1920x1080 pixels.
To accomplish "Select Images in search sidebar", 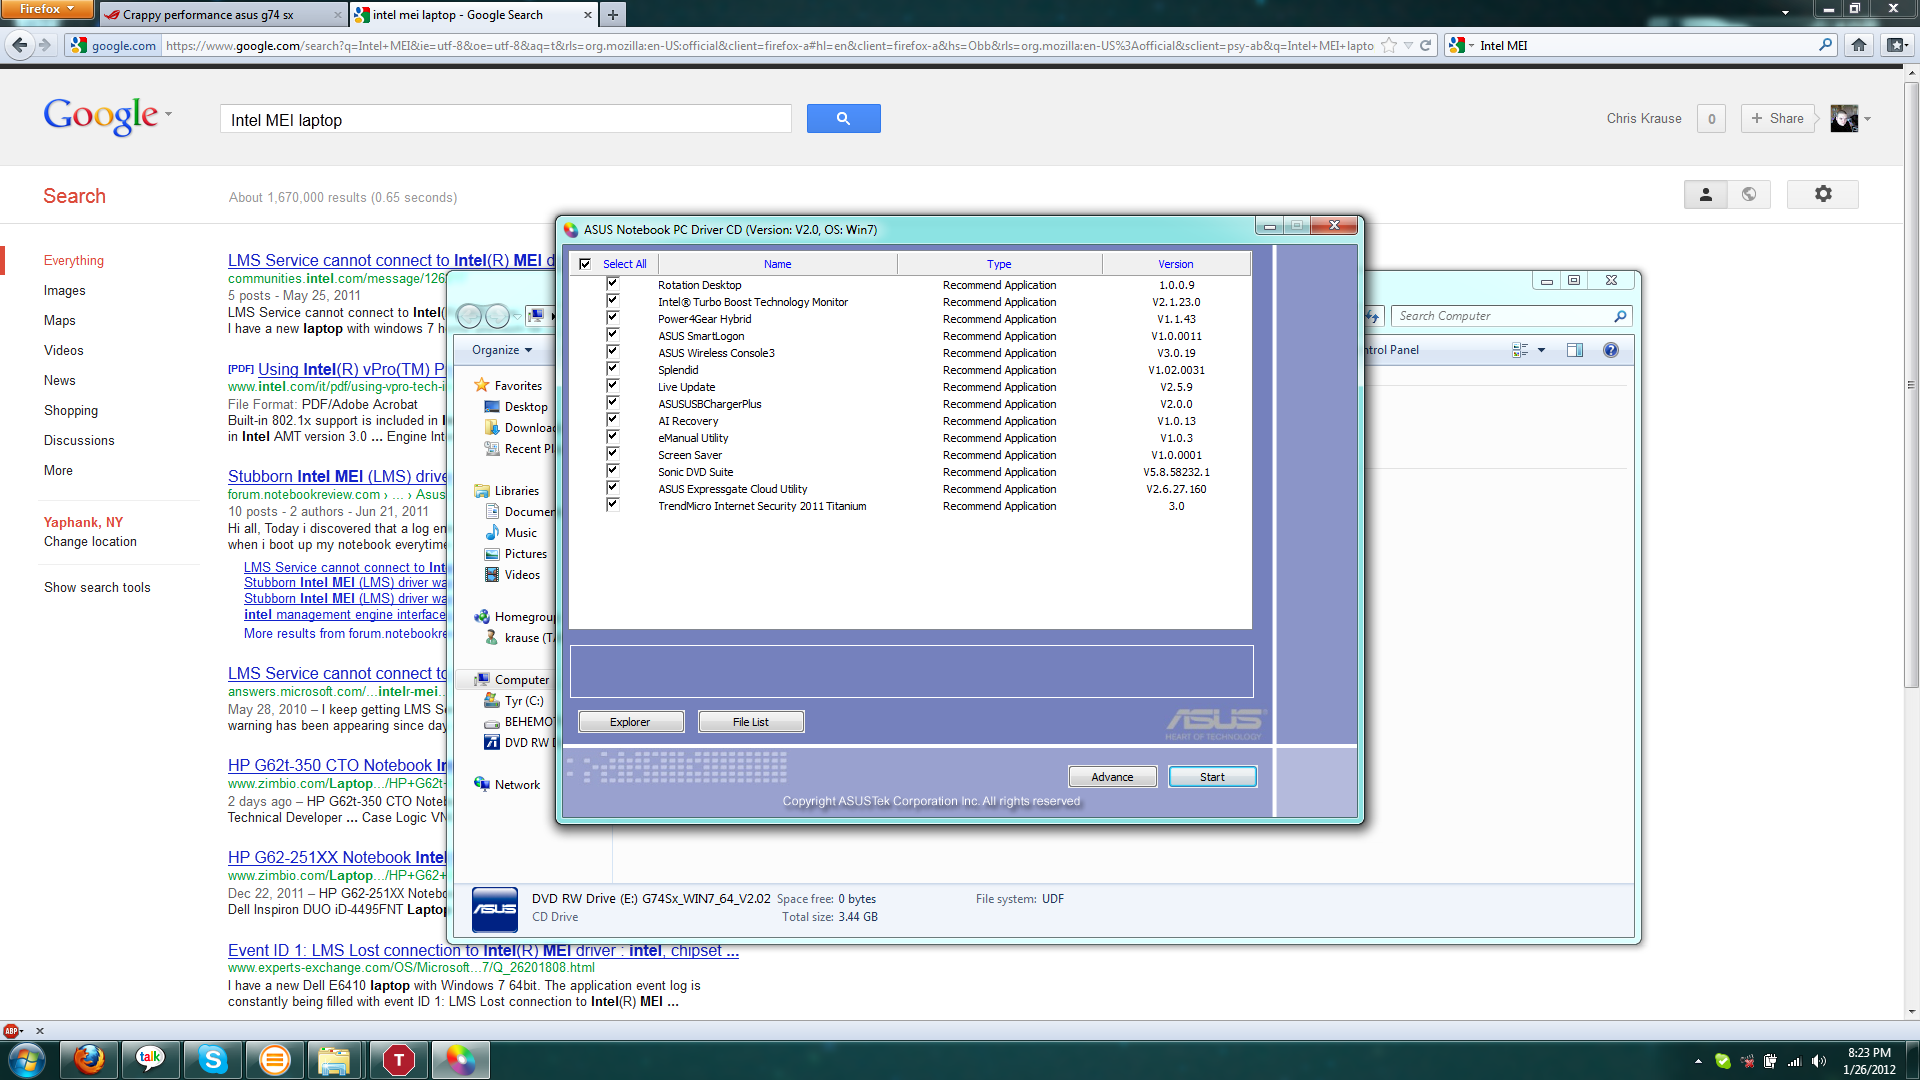I will [x=64, y=290].
